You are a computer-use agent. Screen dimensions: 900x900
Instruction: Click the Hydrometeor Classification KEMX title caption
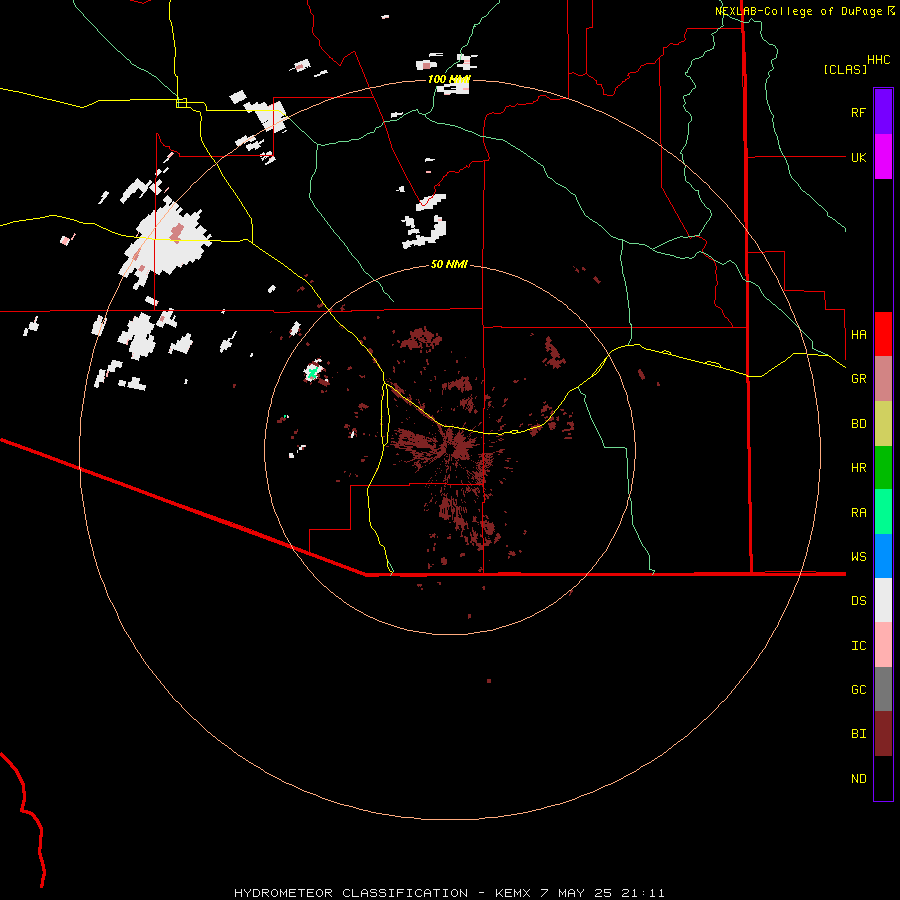click(x=449, y=893)
